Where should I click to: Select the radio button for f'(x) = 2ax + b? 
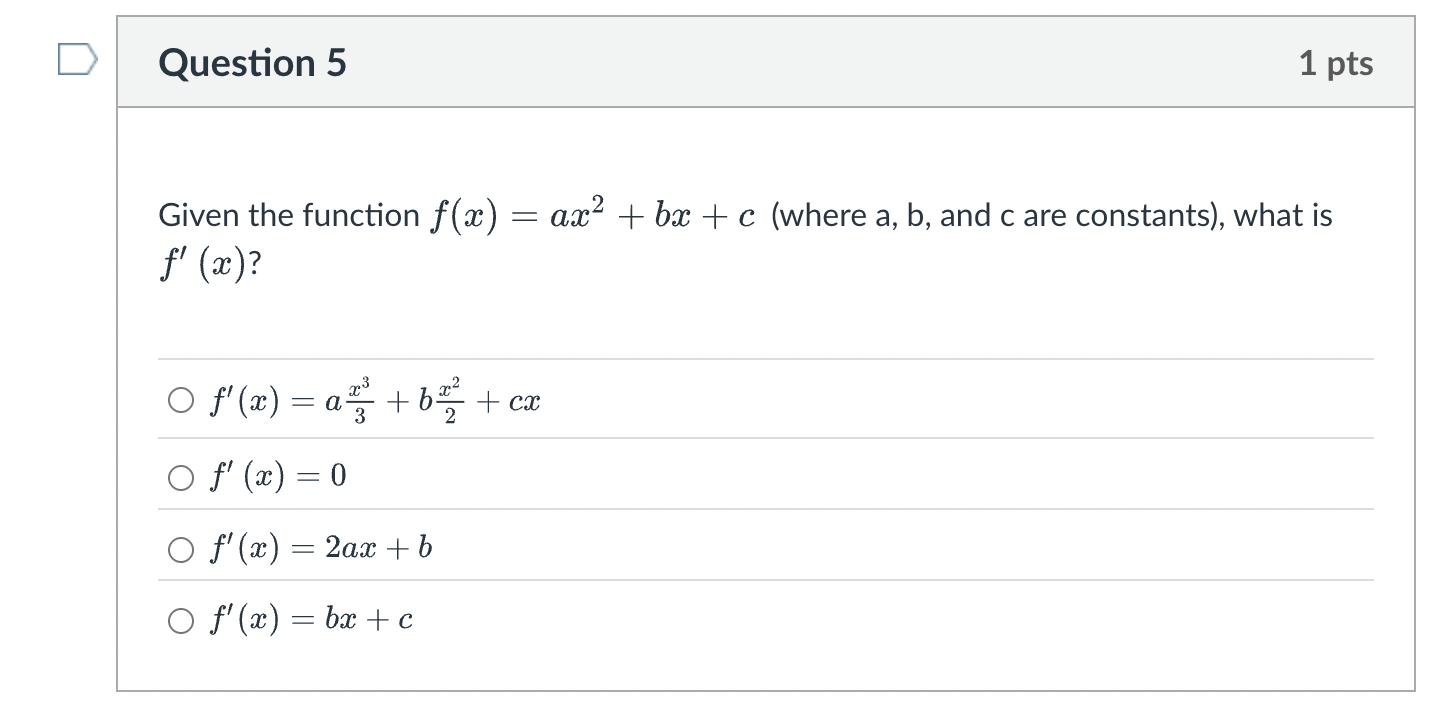[181, 548]
